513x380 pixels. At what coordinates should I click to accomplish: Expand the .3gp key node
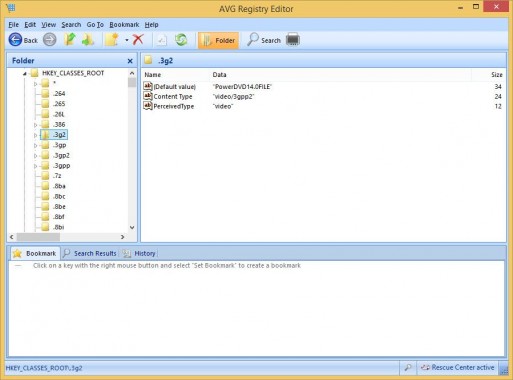[x=36, y=146]
